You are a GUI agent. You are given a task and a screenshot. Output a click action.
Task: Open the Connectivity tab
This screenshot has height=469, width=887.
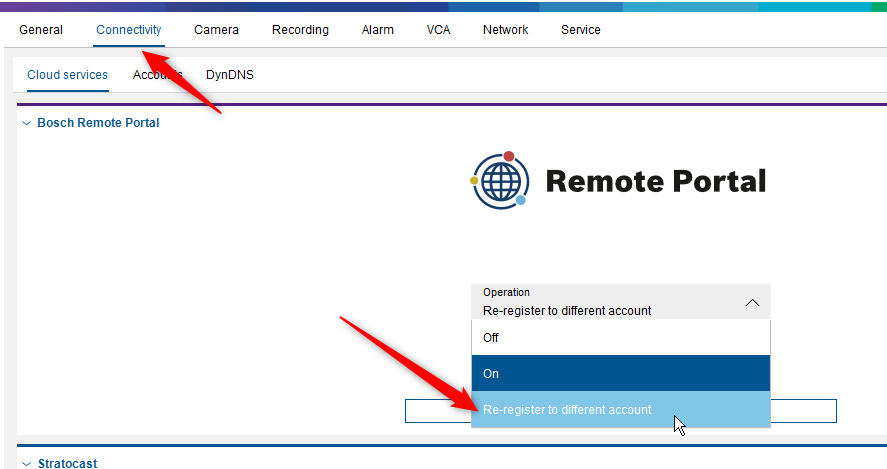tap(128, 30)
